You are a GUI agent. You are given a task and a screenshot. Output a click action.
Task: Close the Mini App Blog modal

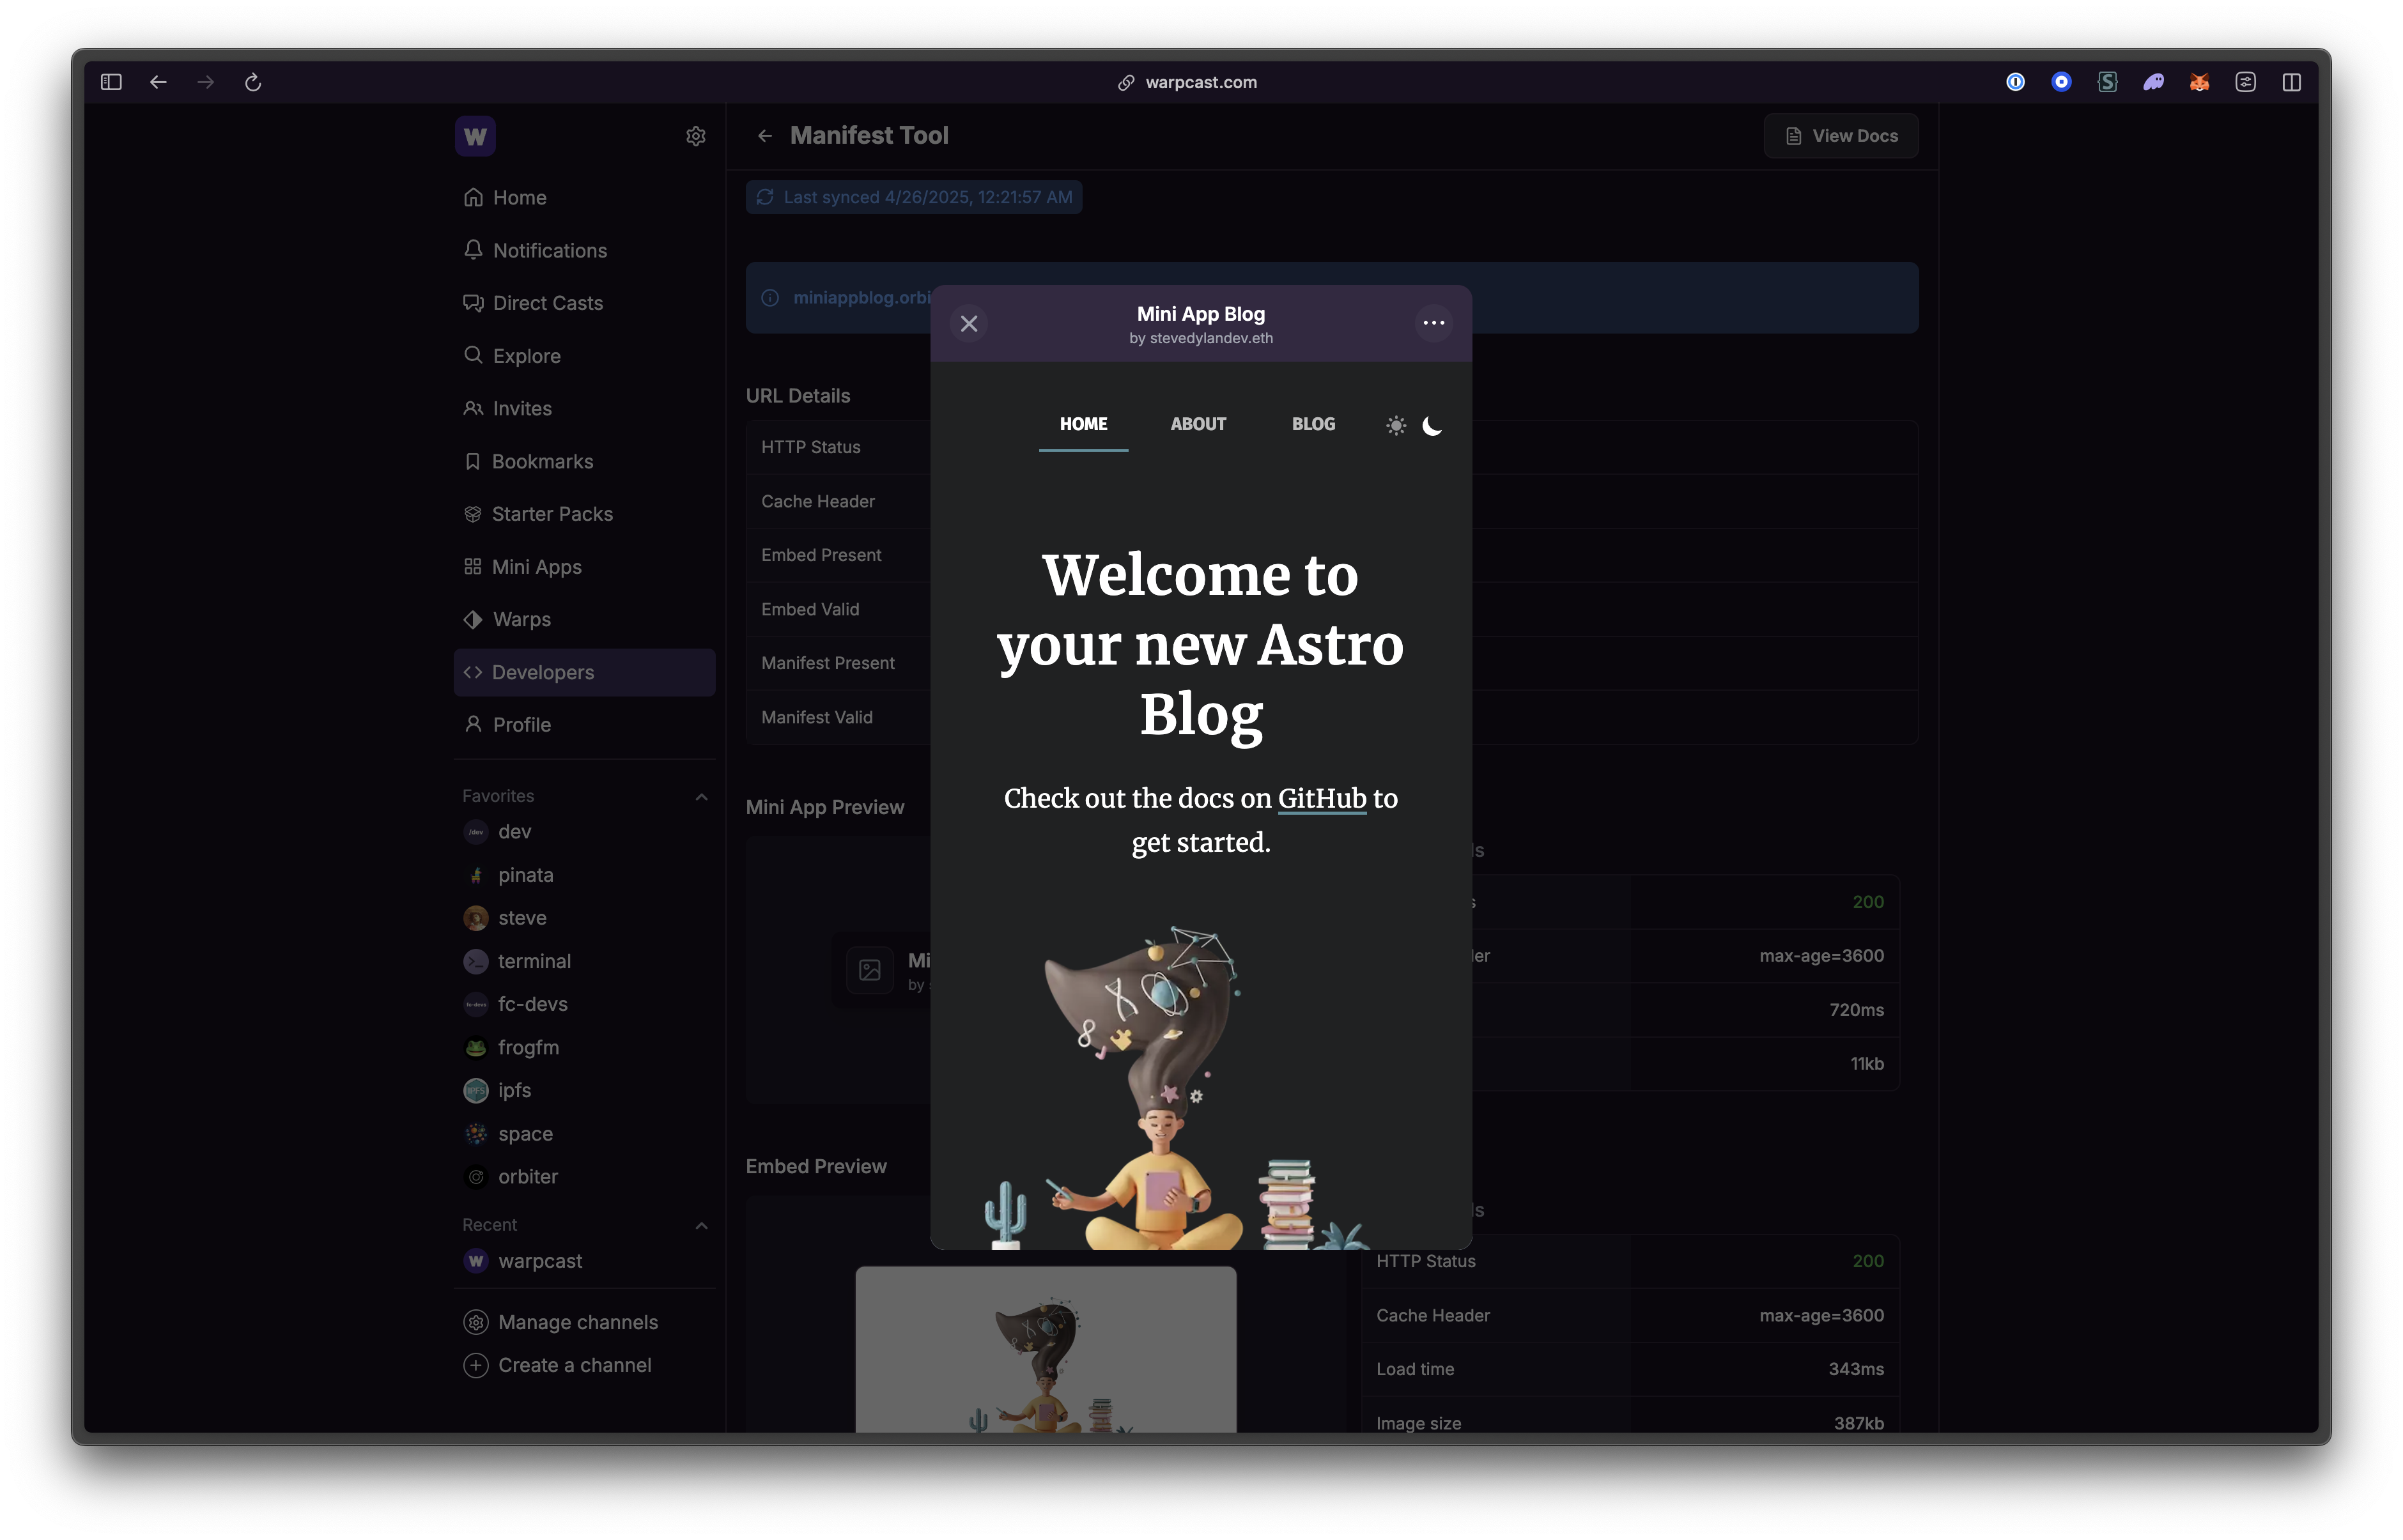click(968, 324)
